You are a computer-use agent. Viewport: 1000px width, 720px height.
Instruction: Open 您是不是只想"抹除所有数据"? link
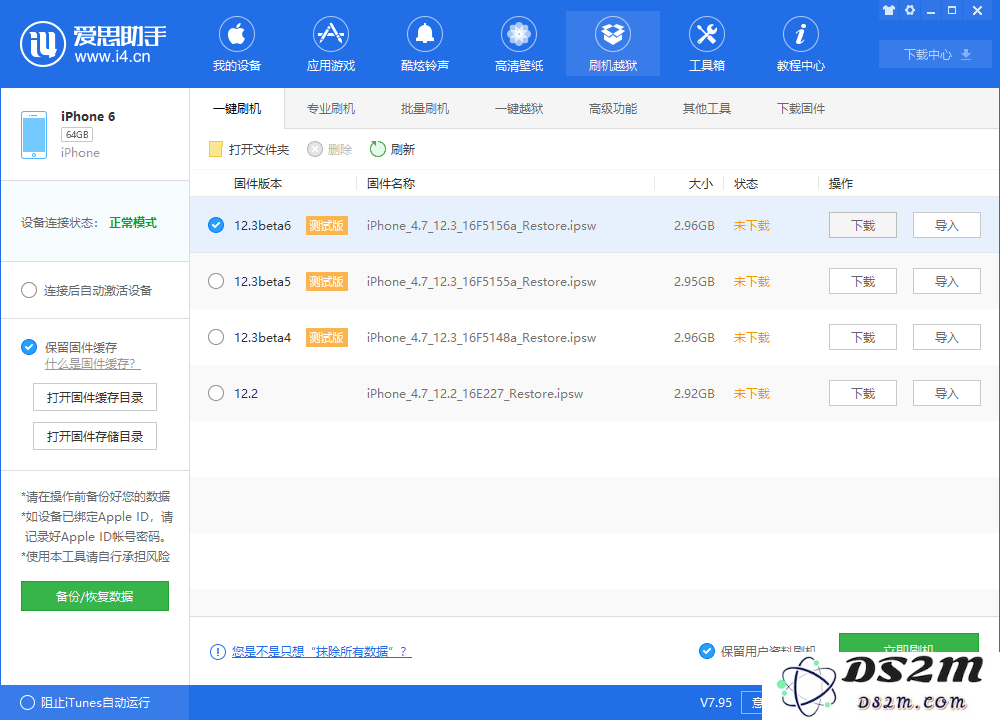321,652
